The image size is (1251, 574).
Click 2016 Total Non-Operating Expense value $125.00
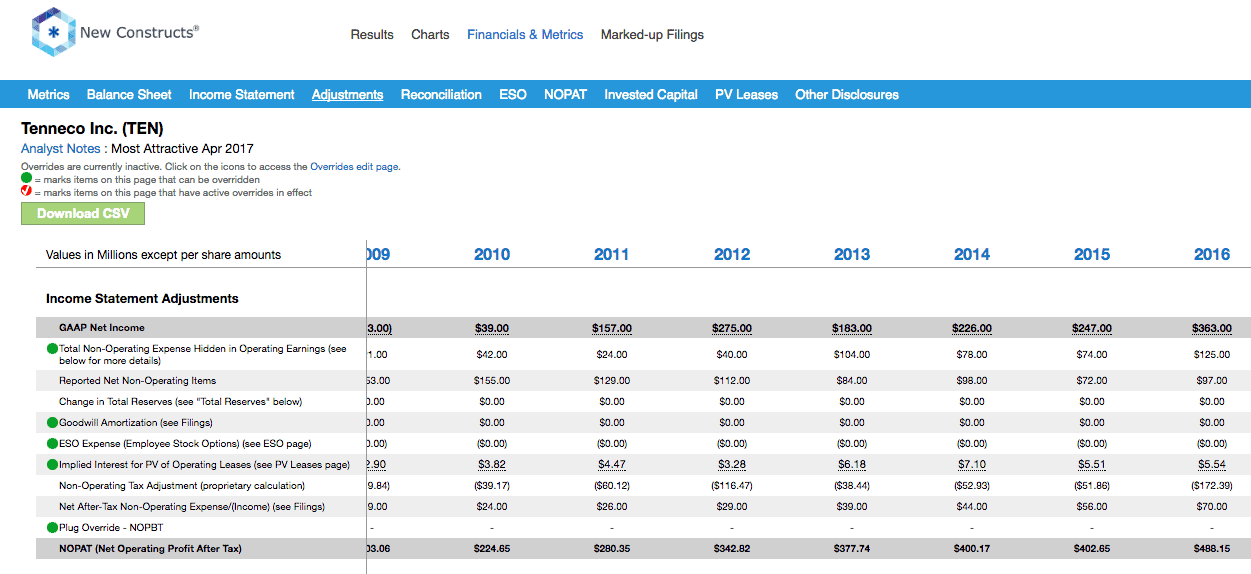[1212, 354]
